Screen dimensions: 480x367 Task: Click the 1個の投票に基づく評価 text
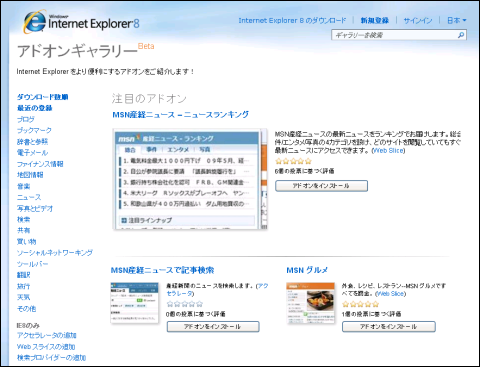[x=371, y=314]
